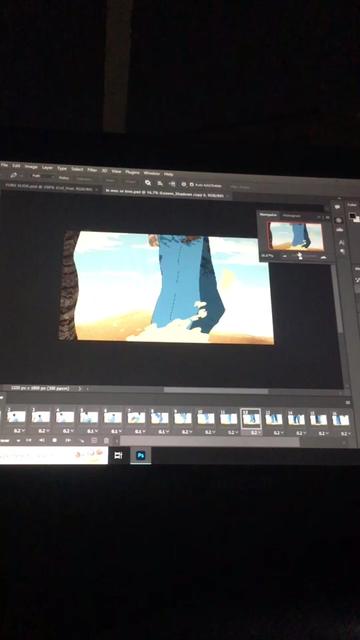Toggle the Auto Add/Delete checkbox
This screenshot has height=640, width=360.
(191, 185)
